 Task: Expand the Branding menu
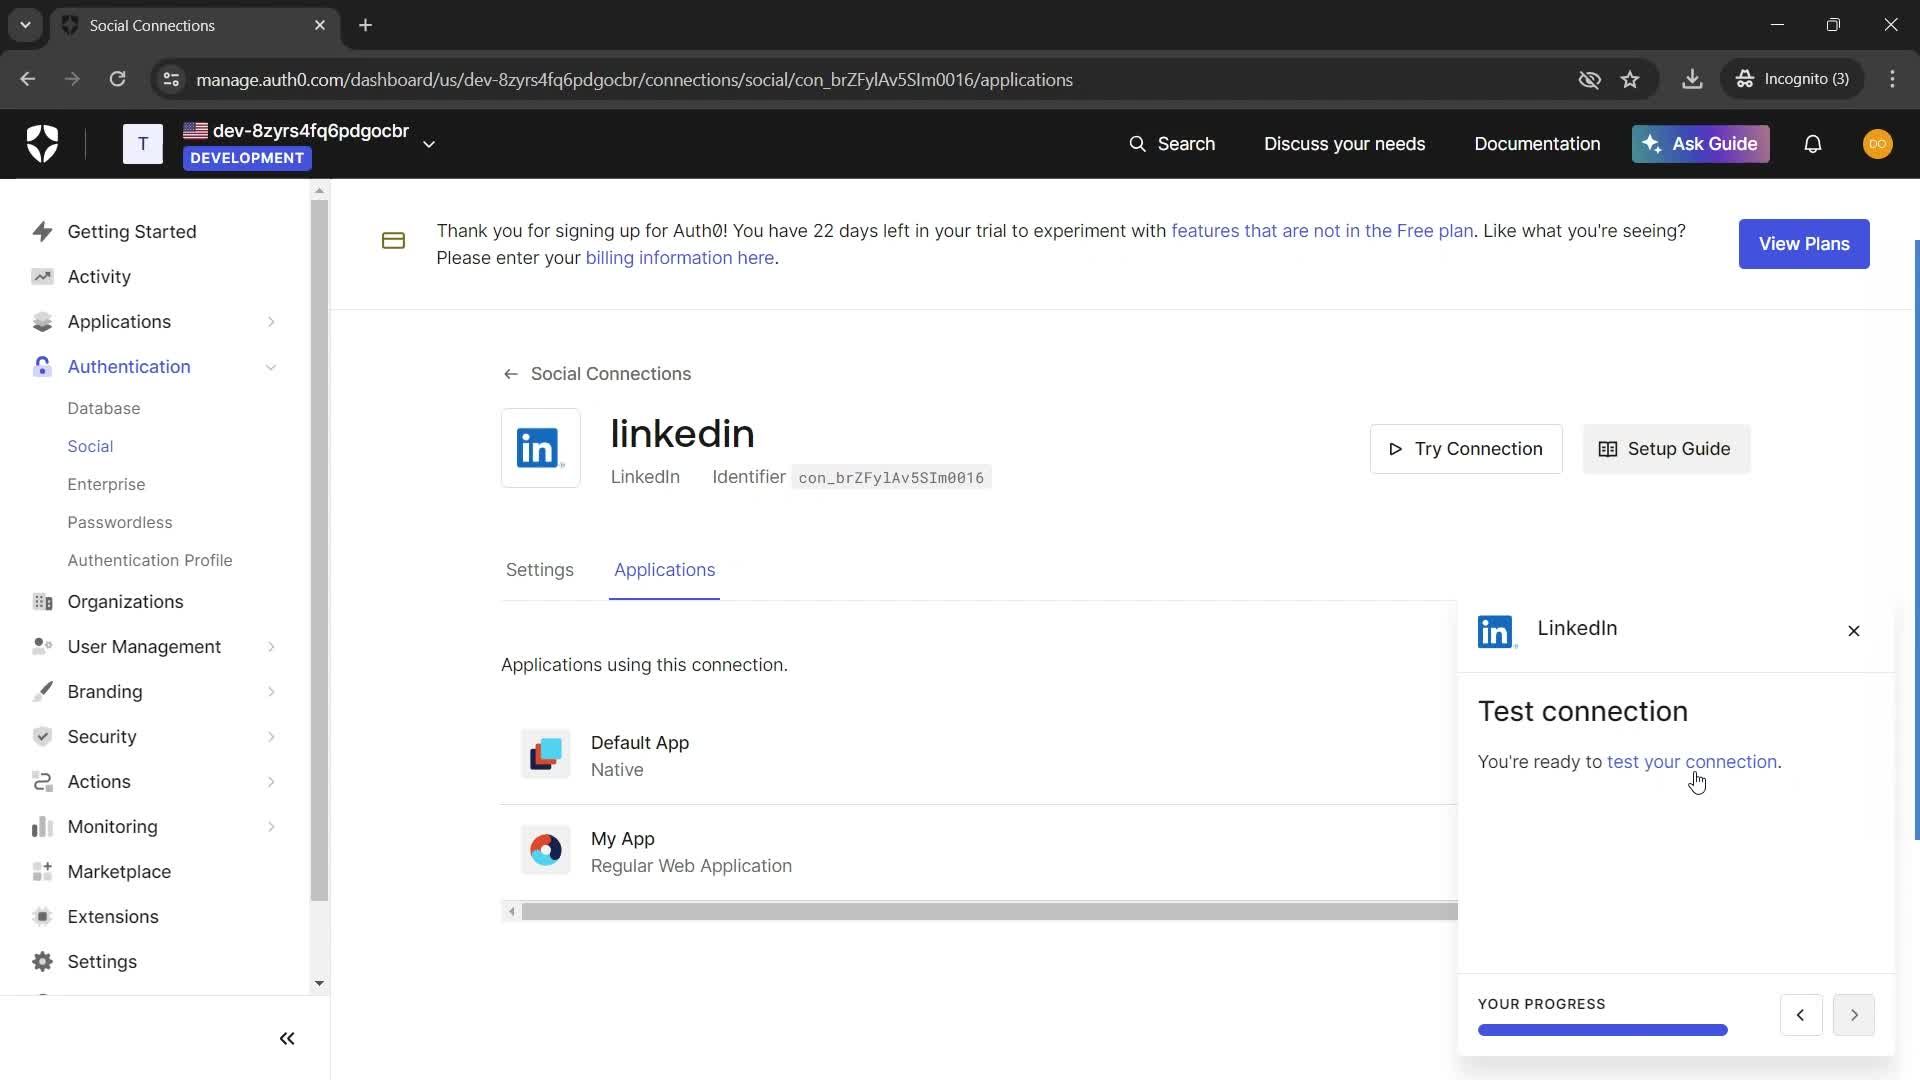tap(271, 692)
